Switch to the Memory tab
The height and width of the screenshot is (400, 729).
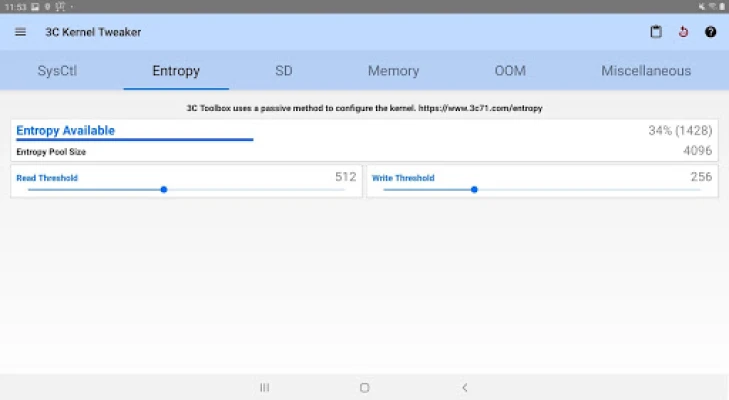tap(393, 71)
